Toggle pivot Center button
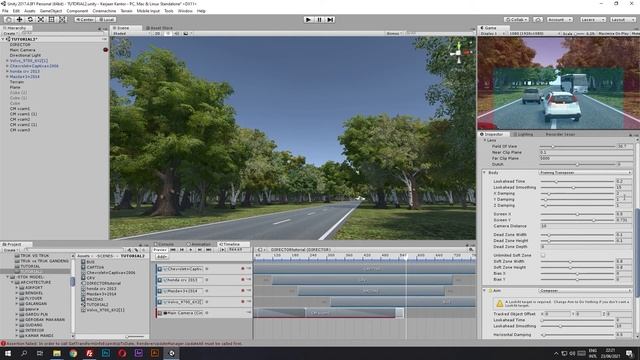The height and width of the screenshot is (360, 640). tap(84, 19)
